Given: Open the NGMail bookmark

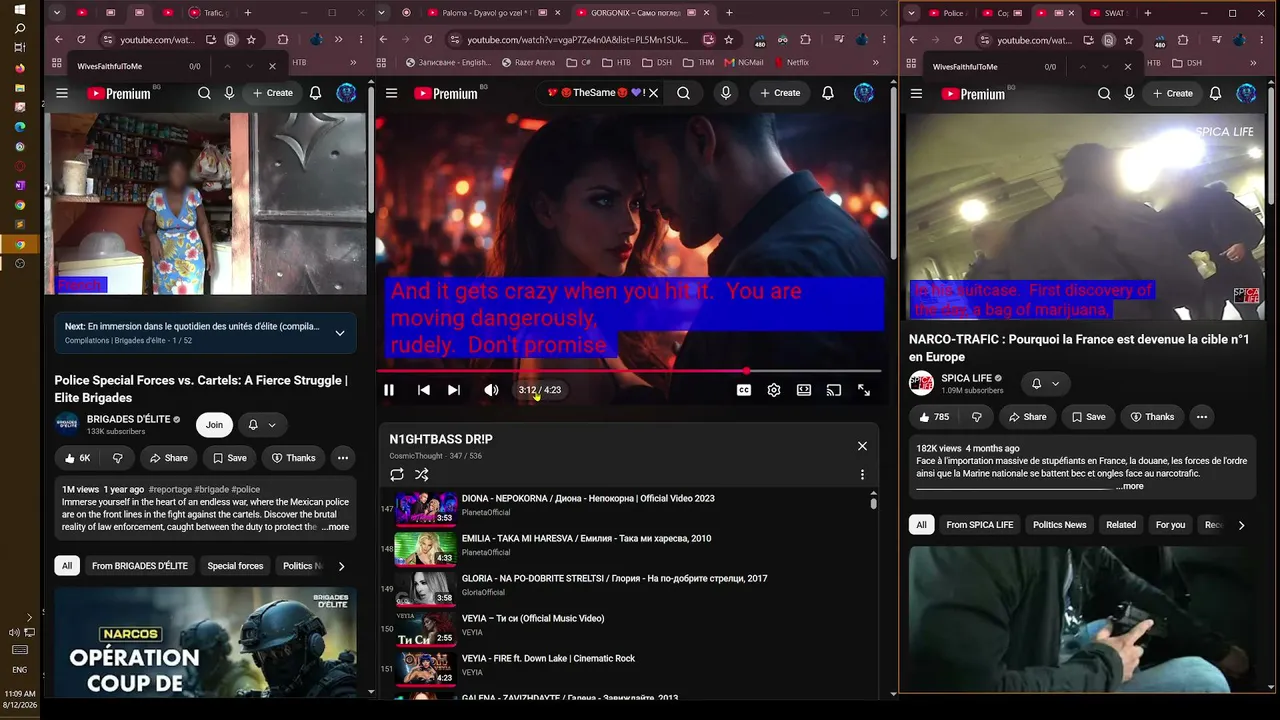Looking at the screenshot, I should click(743, 62).
